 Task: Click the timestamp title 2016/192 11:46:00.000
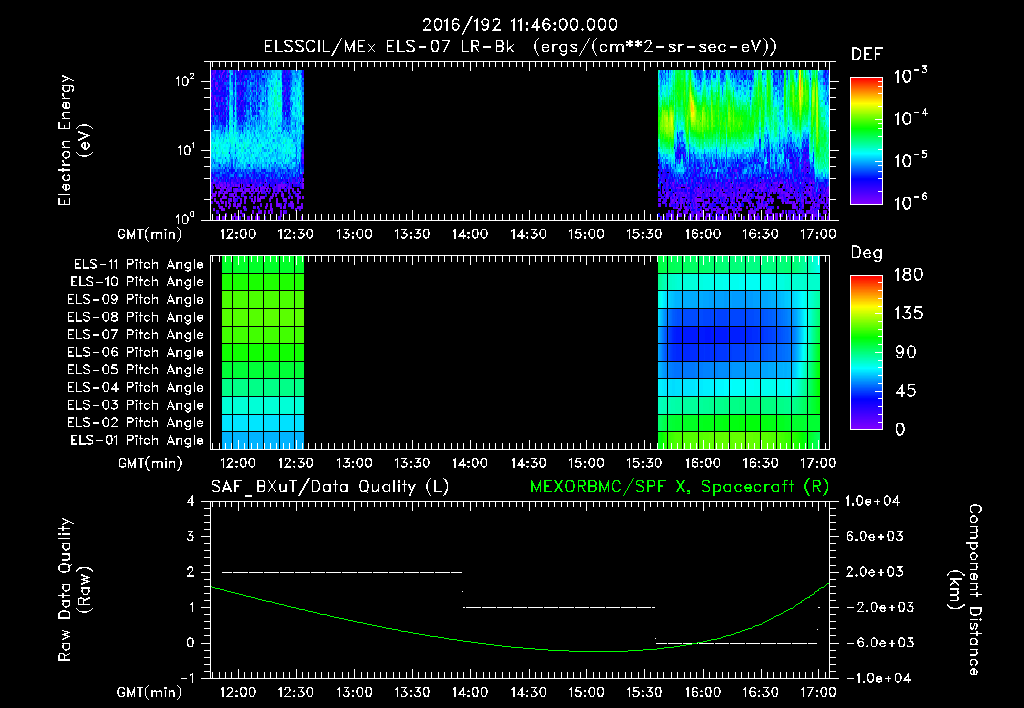pos(519,25)
